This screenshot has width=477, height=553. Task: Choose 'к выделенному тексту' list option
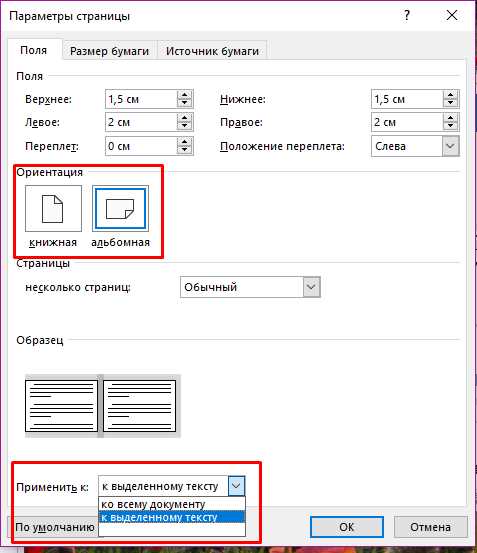(172, 517)
